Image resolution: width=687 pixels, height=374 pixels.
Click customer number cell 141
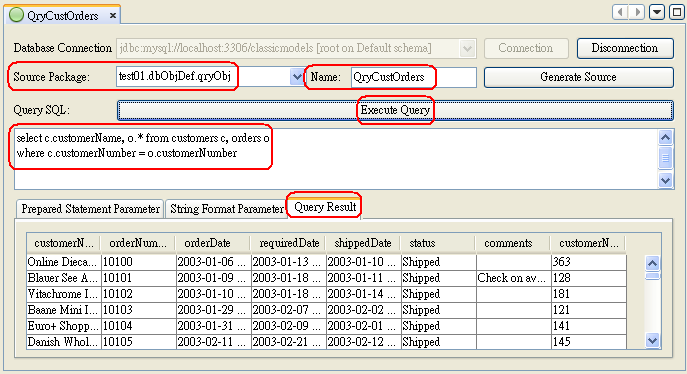tap(588, 326)
